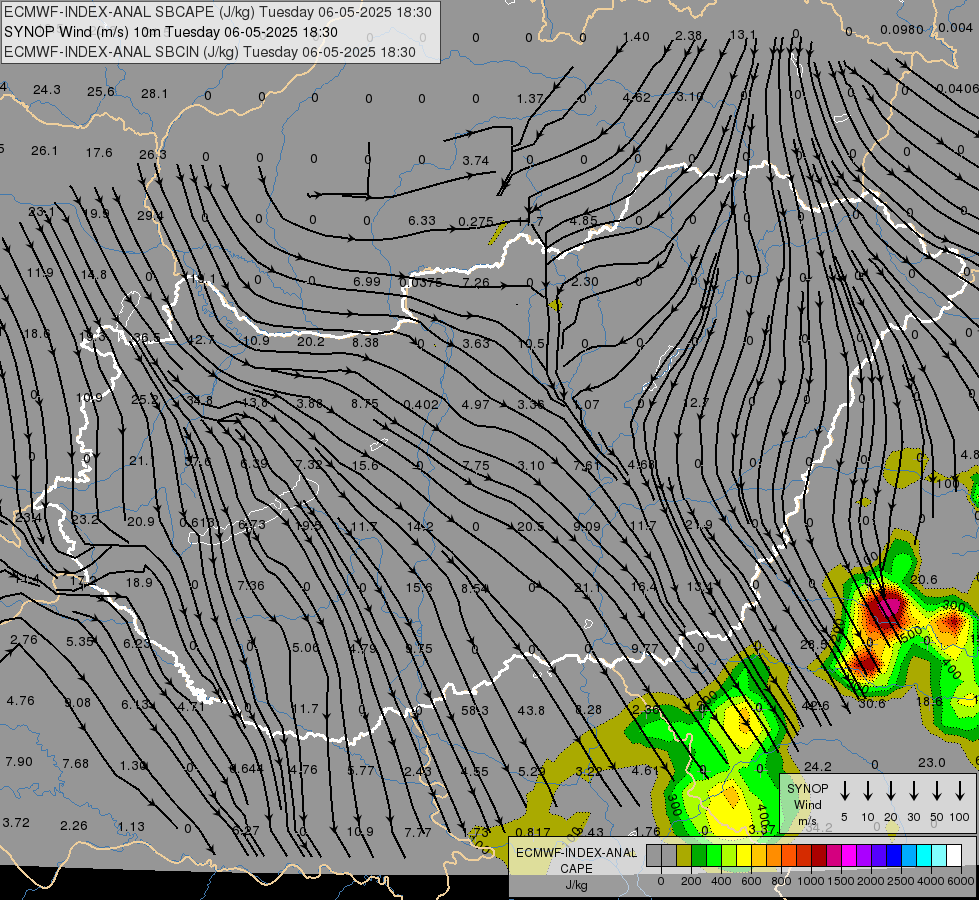Click the map value 43.8

[531, 710]
